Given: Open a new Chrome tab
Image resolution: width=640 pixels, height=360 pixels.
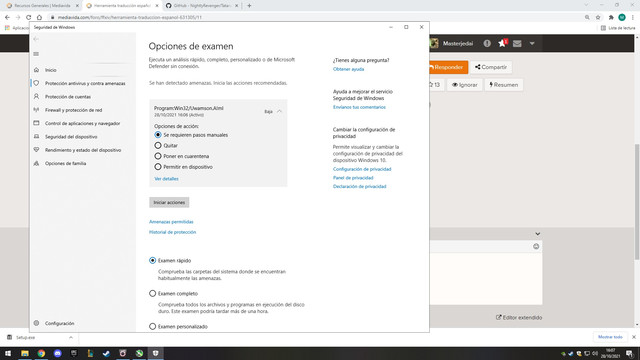Looking at the screenshot, I should point(249,6).
